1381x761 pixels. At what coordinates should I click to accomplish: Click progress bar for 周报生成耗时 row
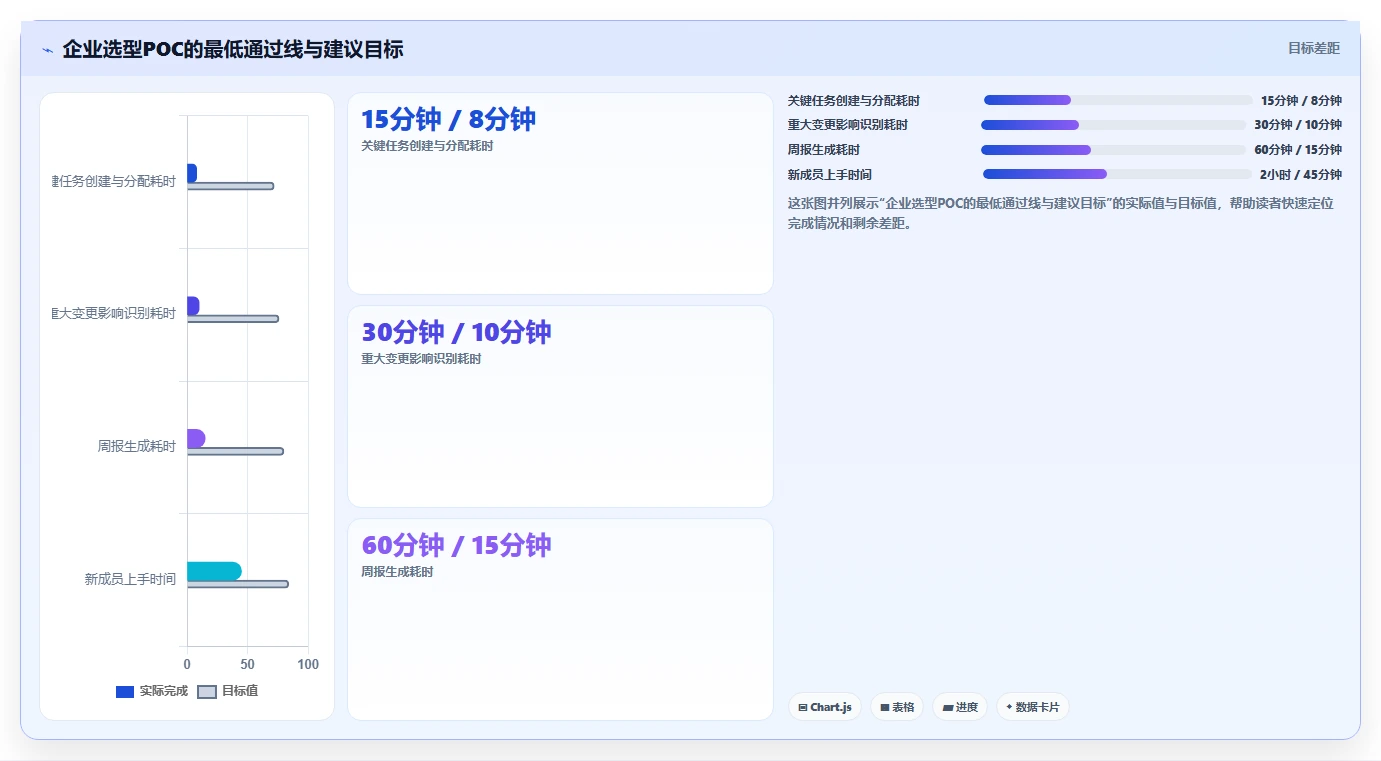1113,150
